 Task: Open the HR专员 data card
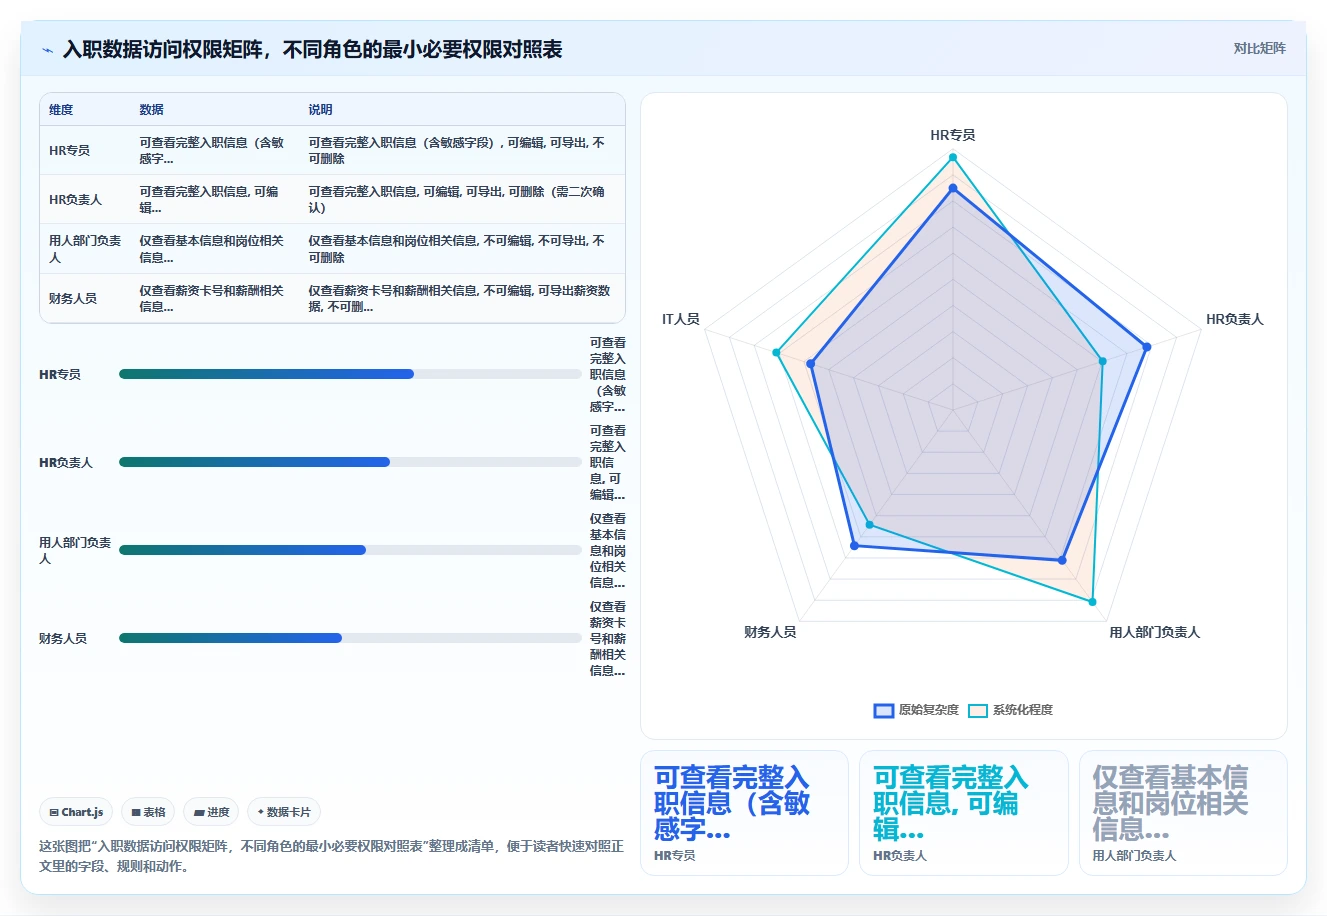tap(744, 813)
